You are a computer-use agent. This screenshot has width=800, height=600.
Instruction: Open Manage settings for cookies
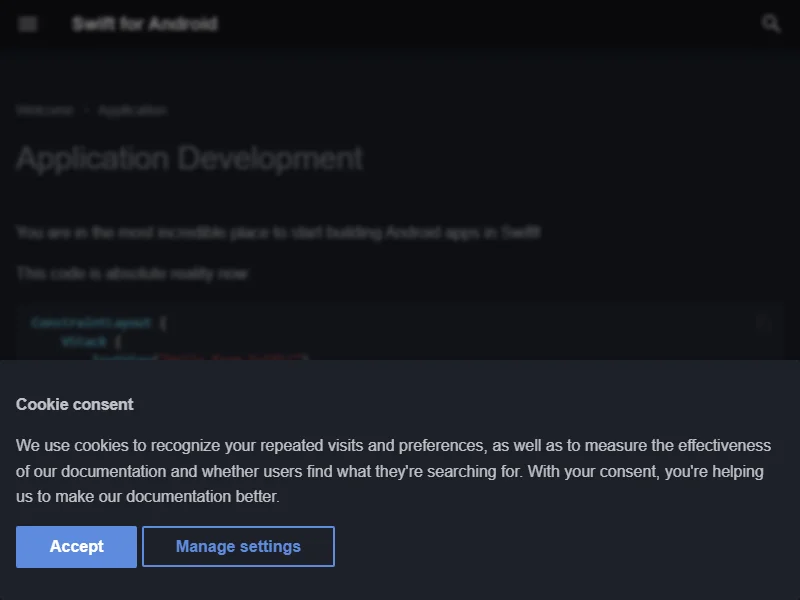(x=238, y=547)
